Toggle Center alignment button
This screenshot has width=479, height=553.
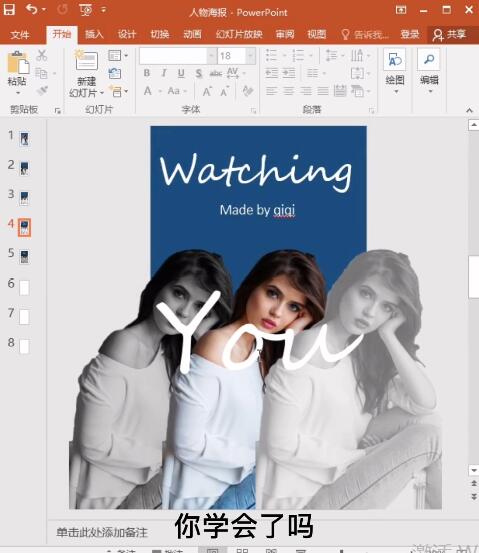pos(288,91)
